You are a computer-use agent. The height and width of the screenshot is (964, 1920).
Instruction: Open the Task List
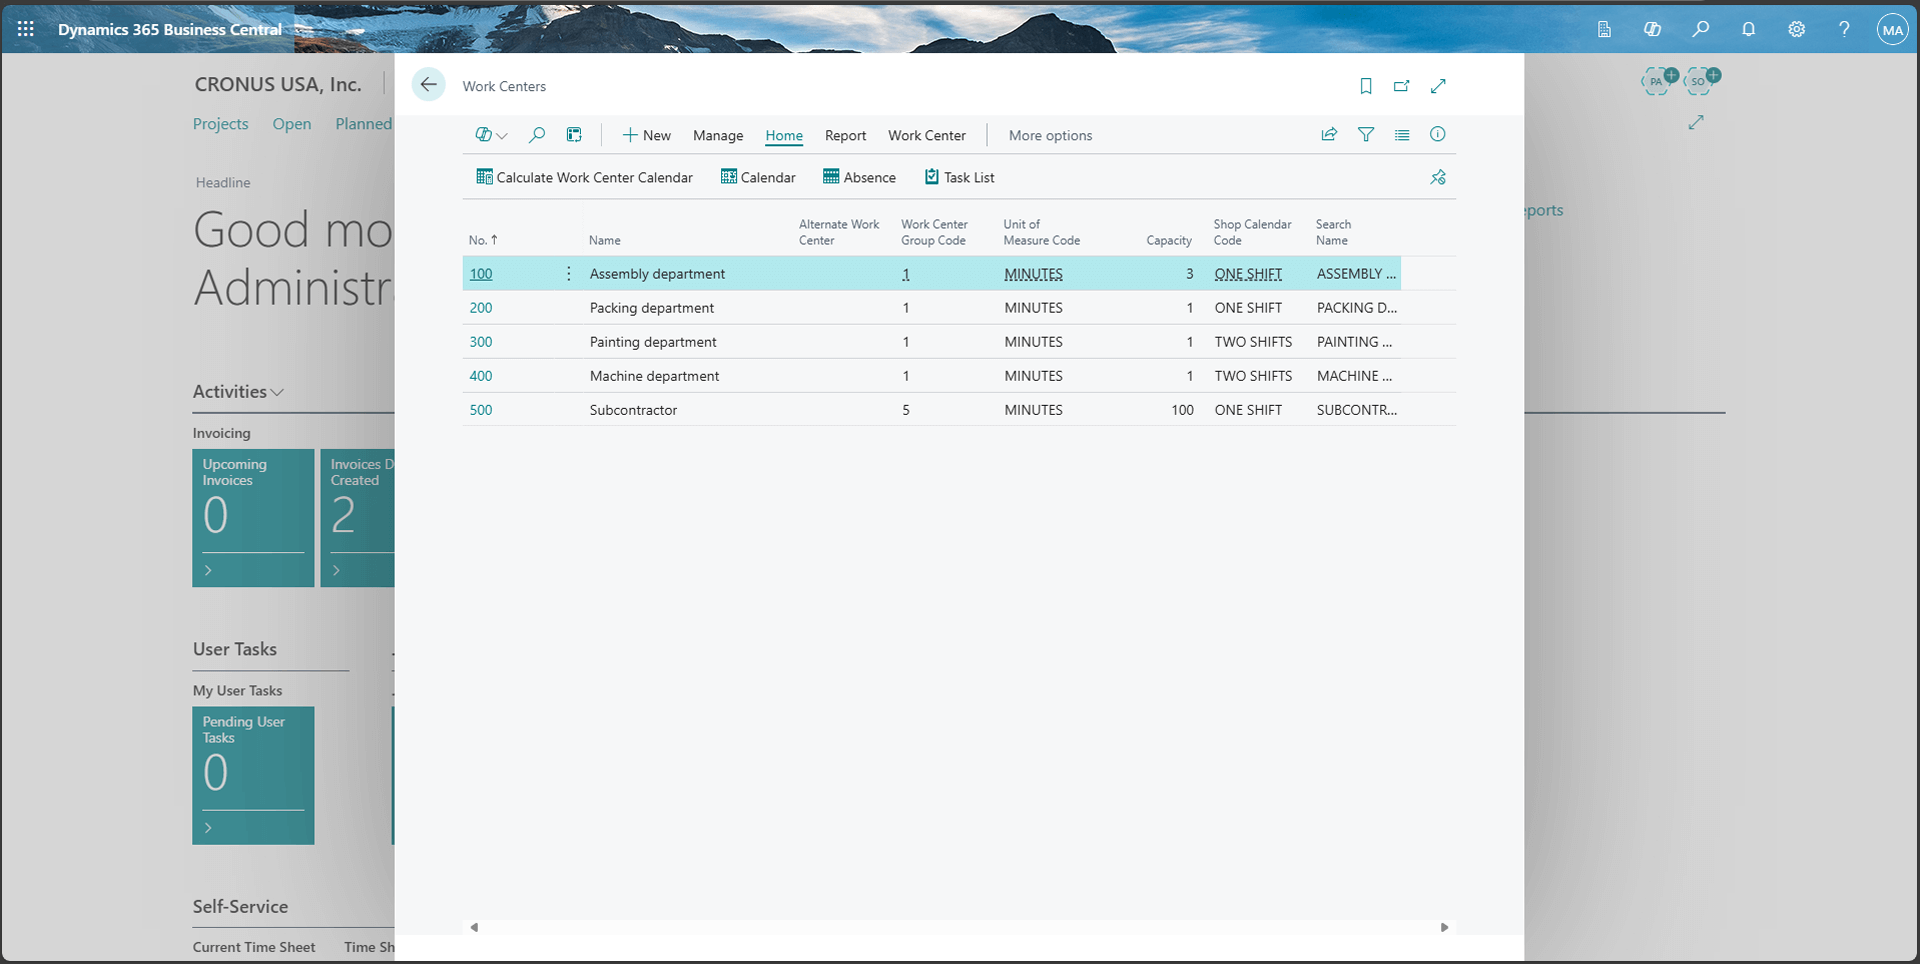coord(959,177)
